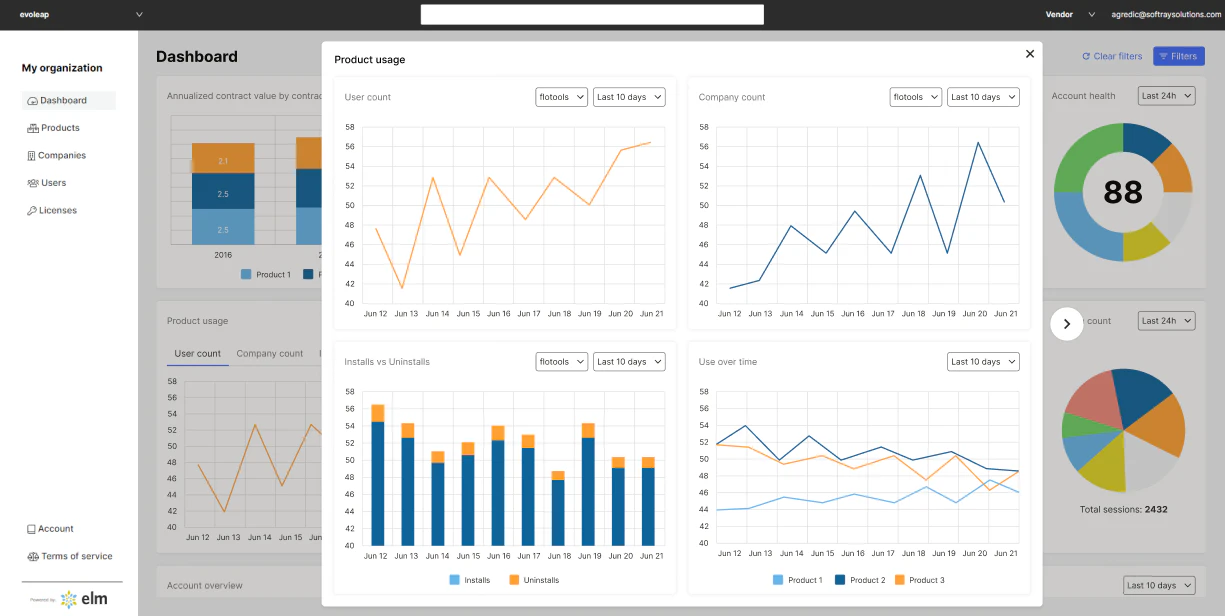The width and height of the screenshot is (1225, 616).
Task: Open Account settings in the sidebar
Action: (x=48, y=528)
